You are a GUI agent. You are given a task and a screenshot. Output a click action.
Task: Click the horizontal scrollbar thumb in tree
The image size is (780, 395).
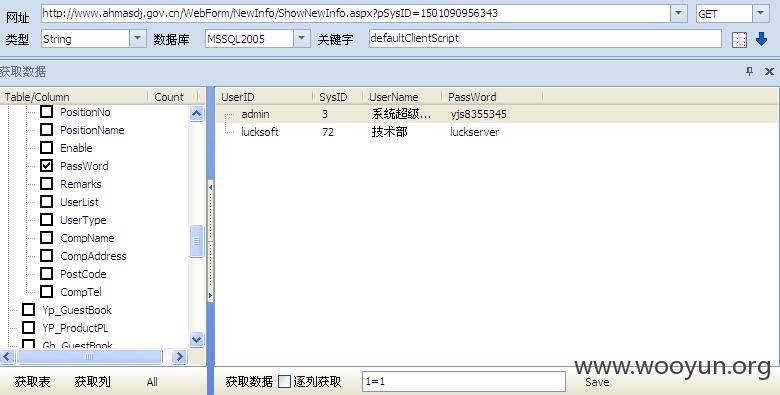(89, 356)
